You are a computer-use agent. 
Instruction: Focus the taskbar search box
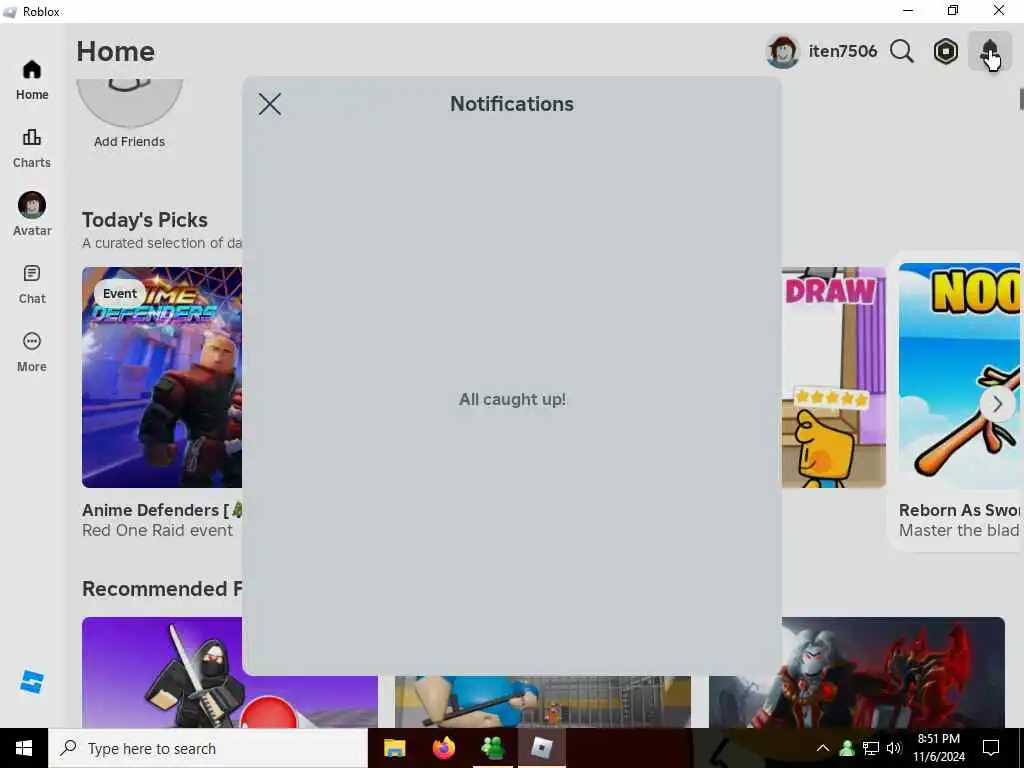point(208,748)
